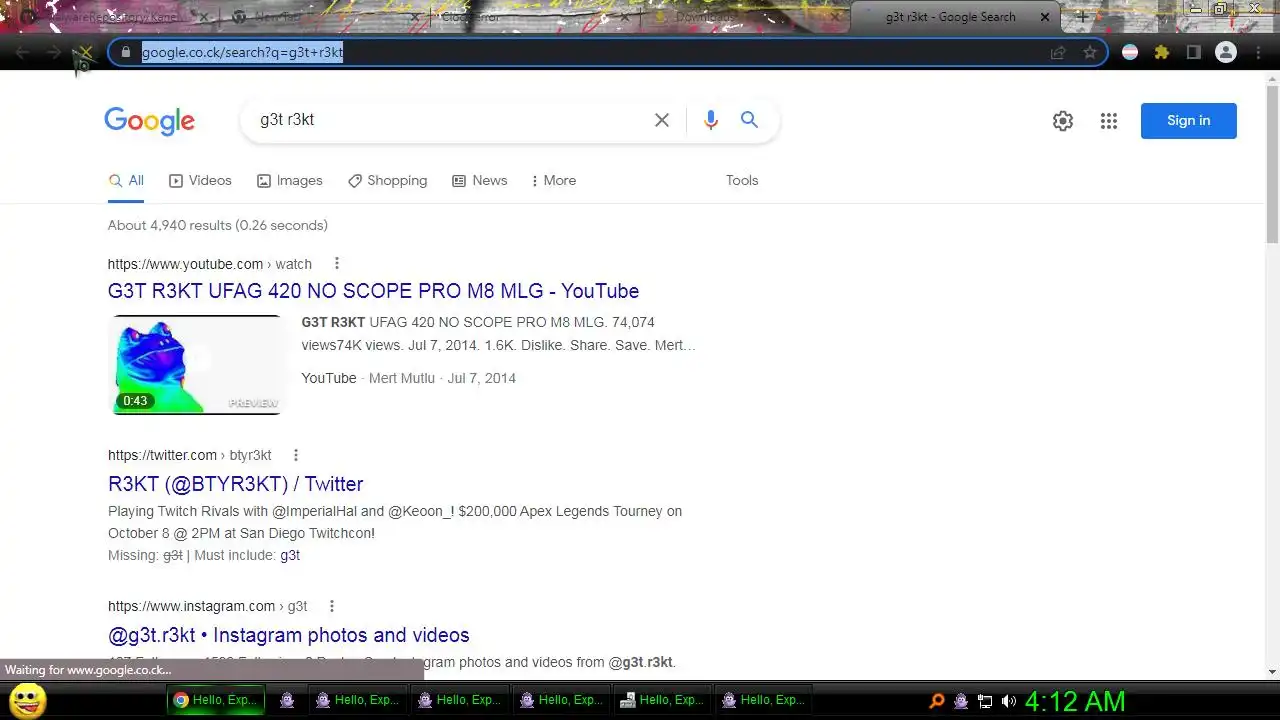Switch to the Videos results tab
The height and width of the screenshot is (720, 1280).
pos(200,181)
